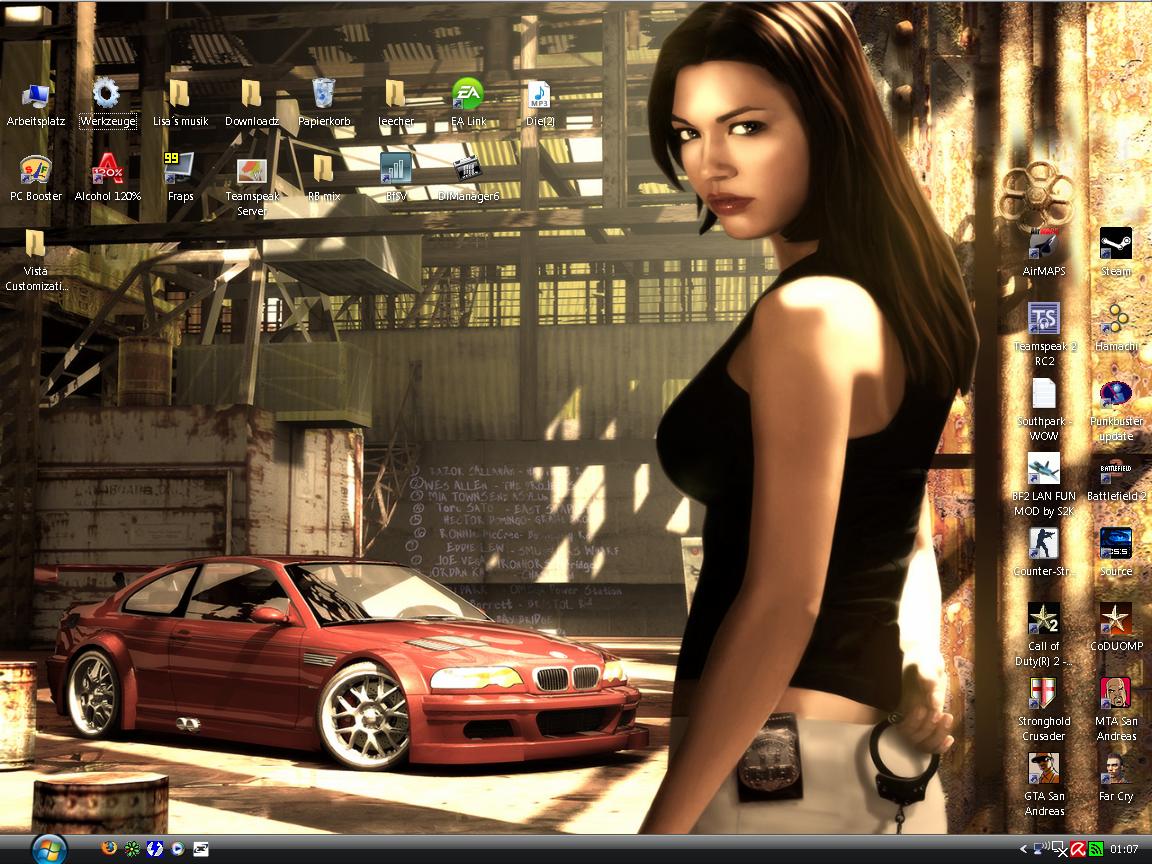Click the CoDUOMP shortcut icon
1152x864 pixels.
click(1115, 619)
